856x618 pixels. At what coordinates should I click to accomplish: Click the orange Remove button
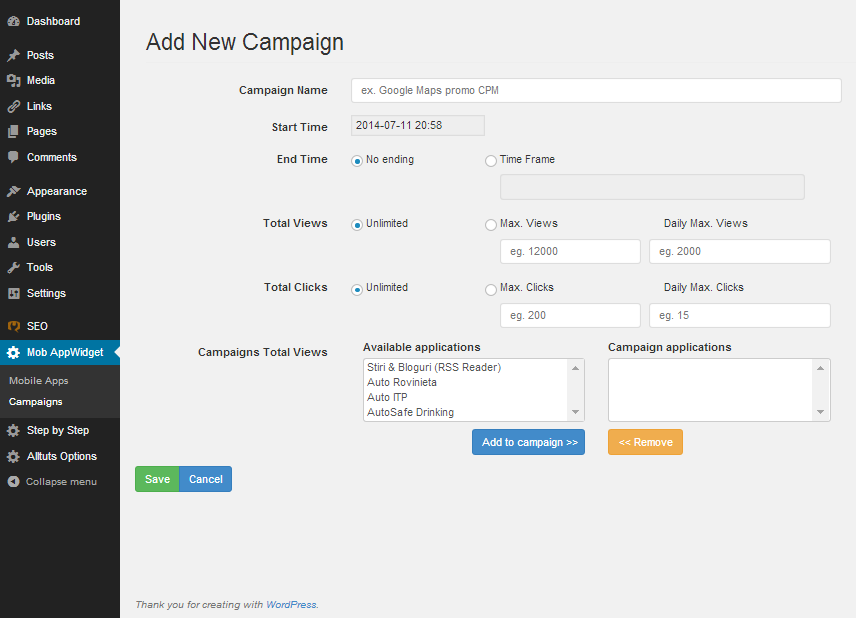pyautogui.click(x=645, y=442)
